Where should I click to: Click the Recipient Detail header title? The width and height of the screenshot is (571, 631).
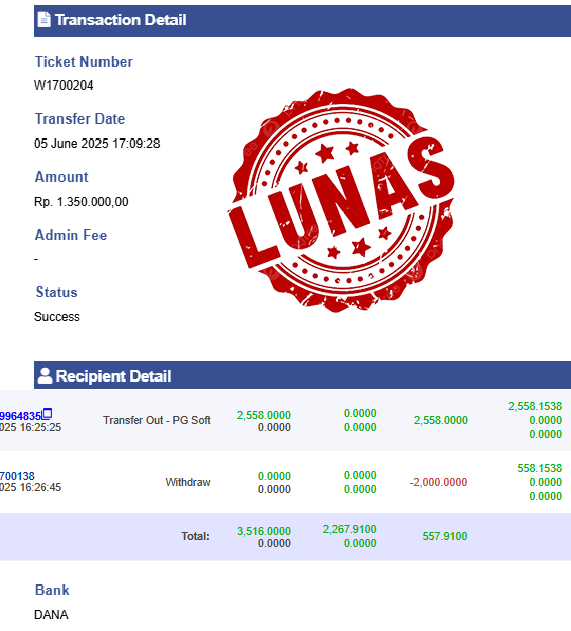(x=113, y=376)
